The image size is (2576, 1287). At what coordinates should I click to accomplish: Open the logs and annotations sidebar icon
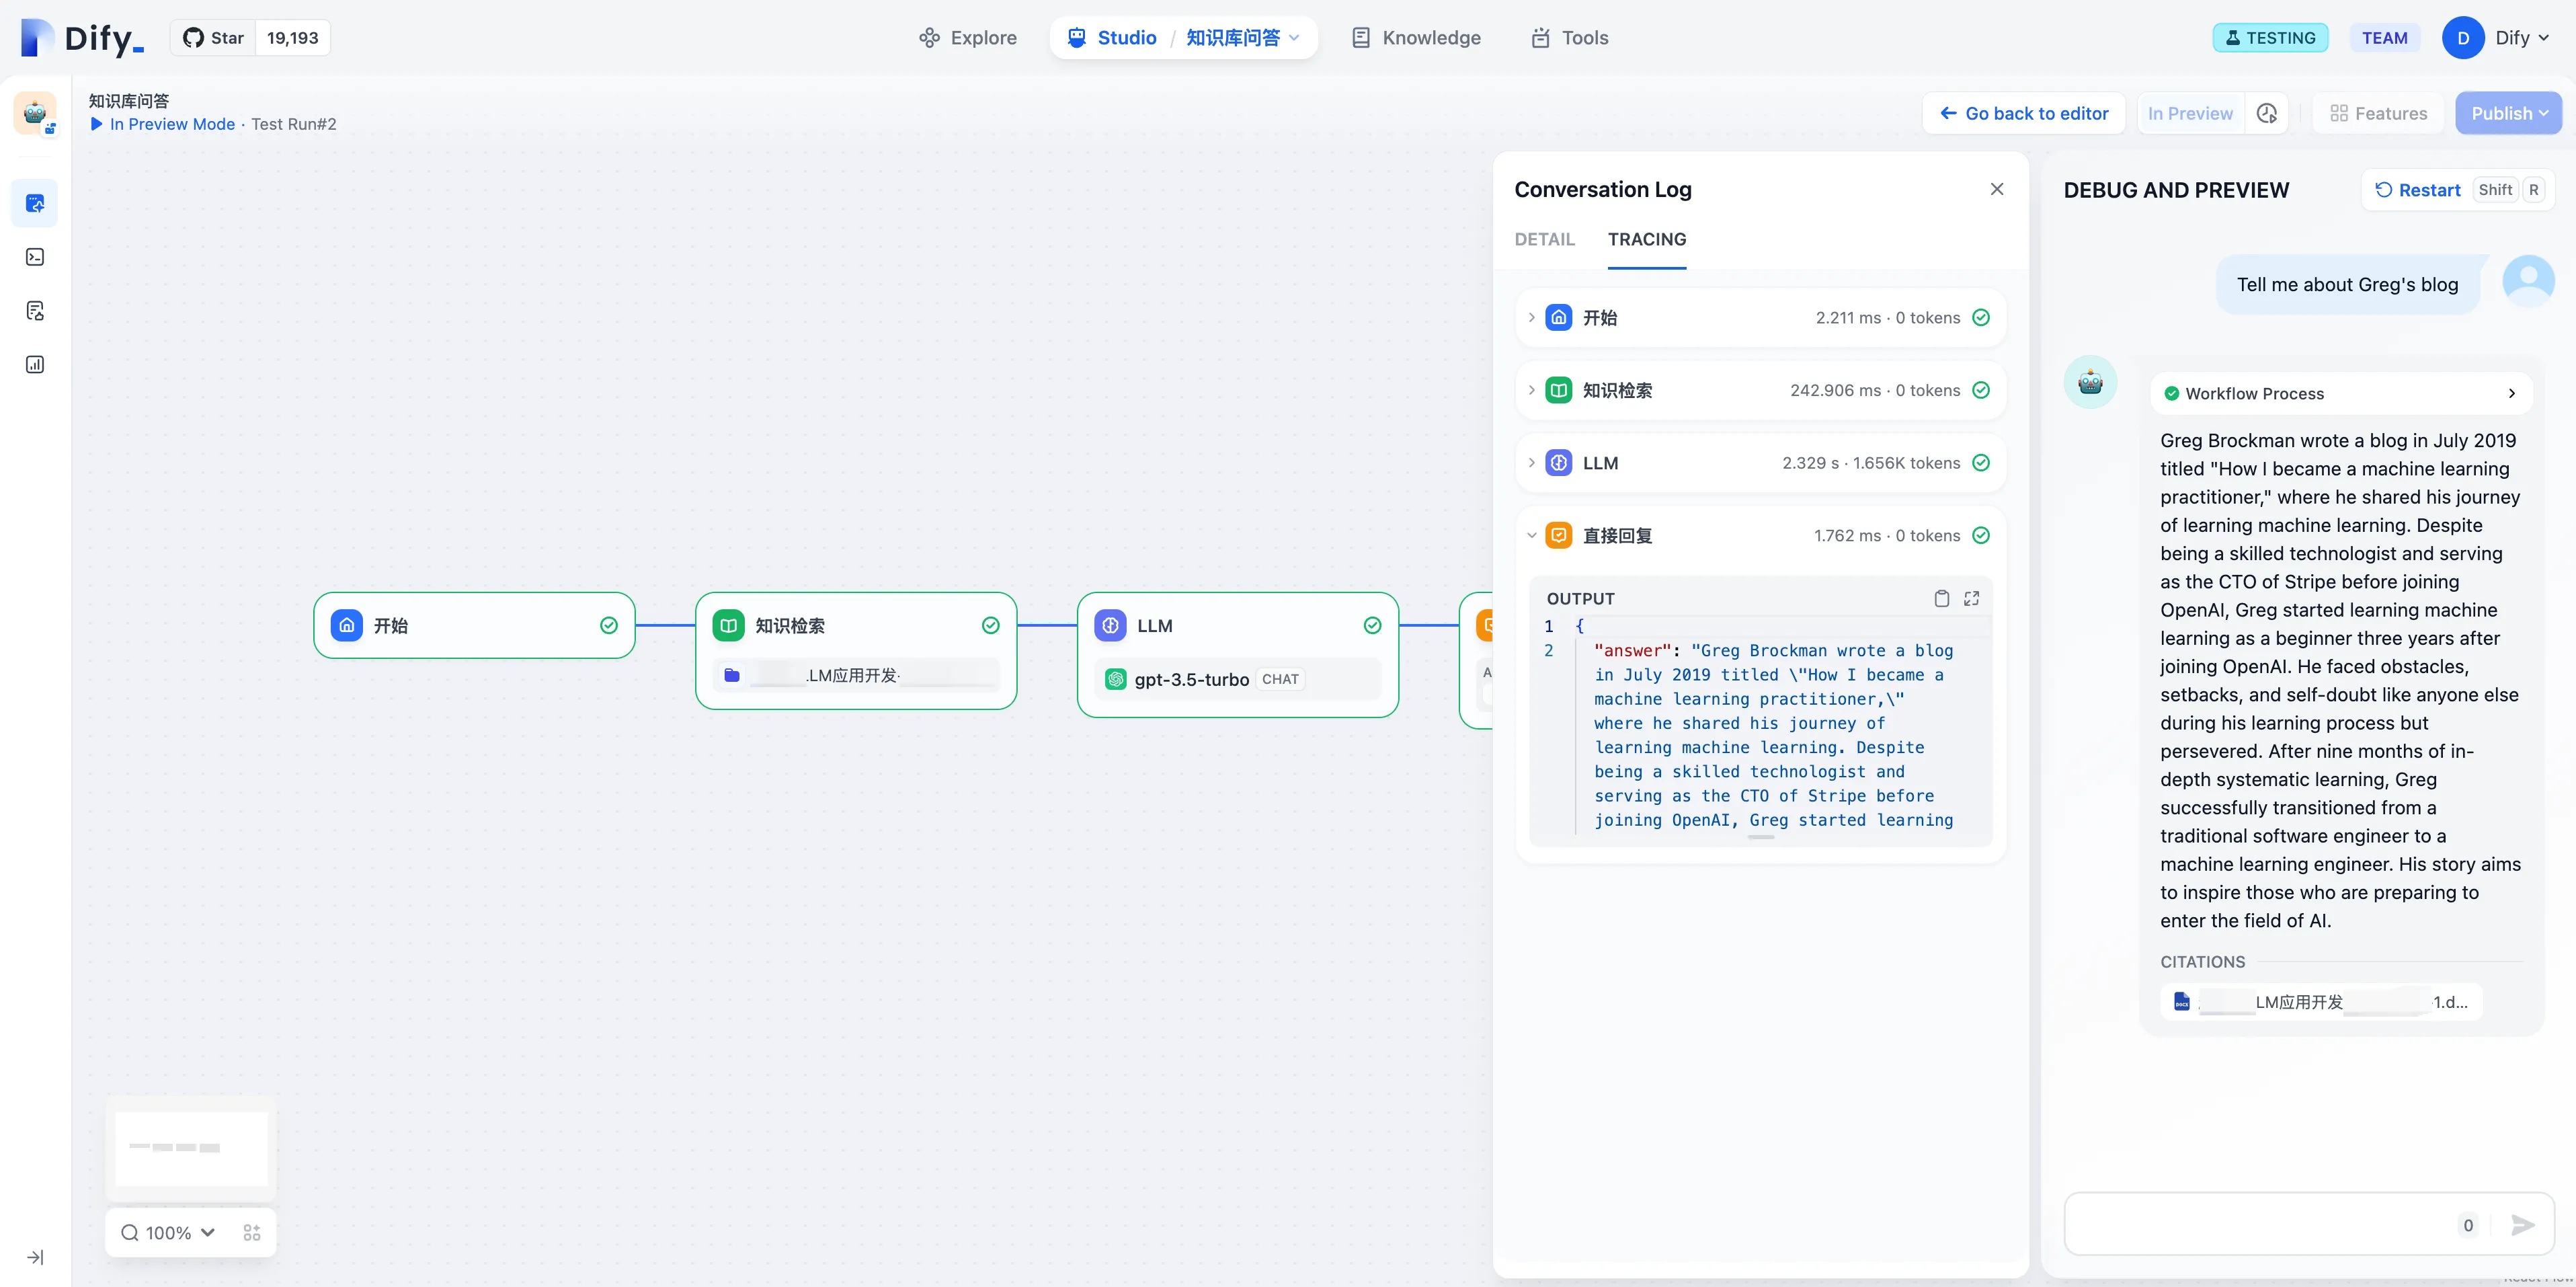pyautogui.click(x=35, y=311)
